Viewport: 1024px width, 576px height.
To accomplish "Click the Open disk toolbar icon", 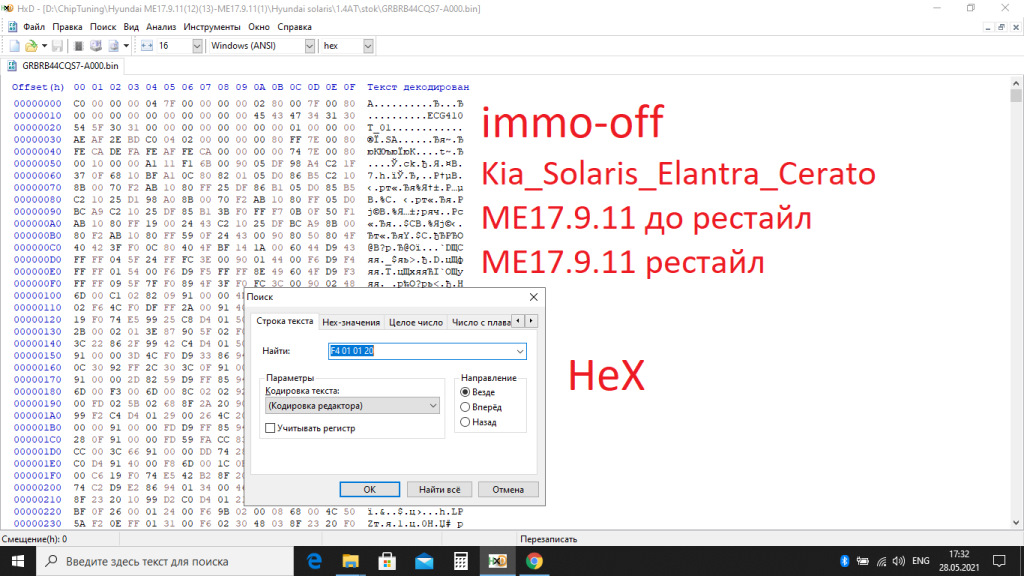I will (96, 46).
